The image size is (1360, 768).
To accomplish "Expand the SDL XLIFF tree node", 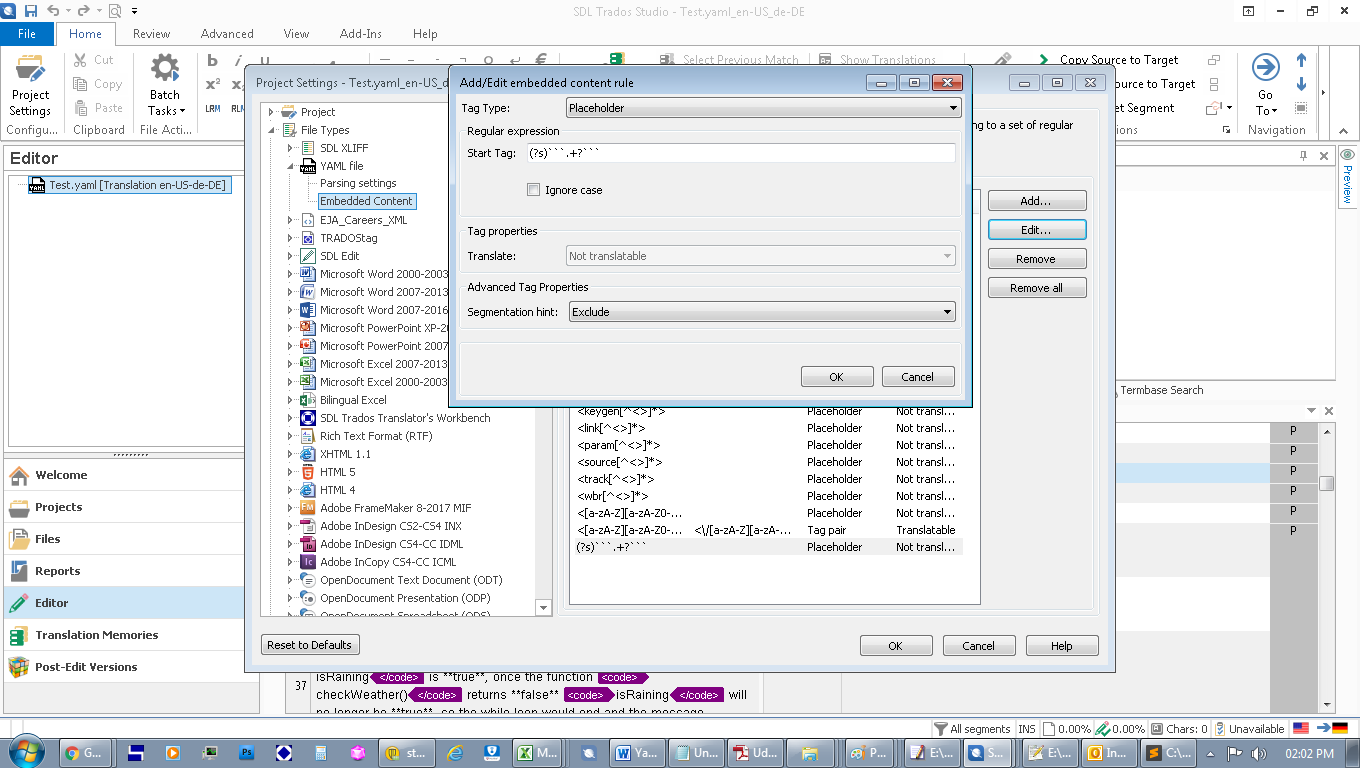I will [291, 148].
